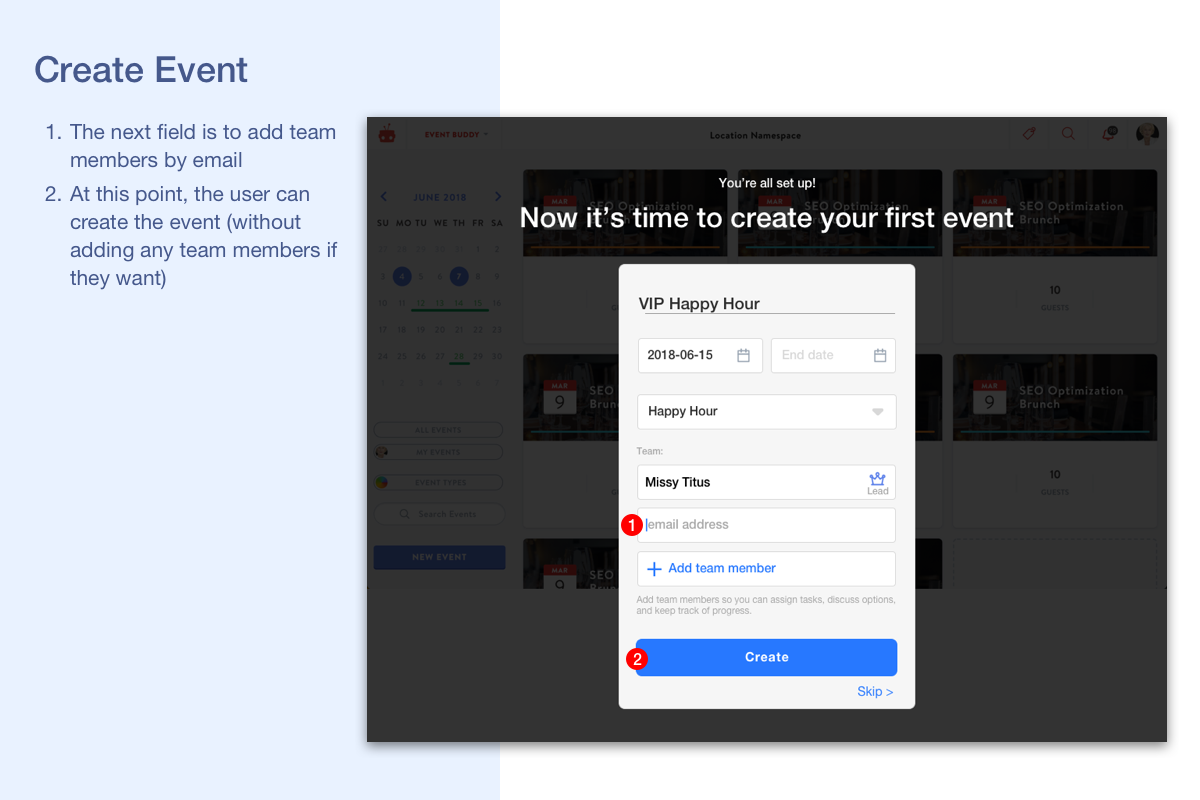Select June 4 in the calendar

(x=402, y=276)
